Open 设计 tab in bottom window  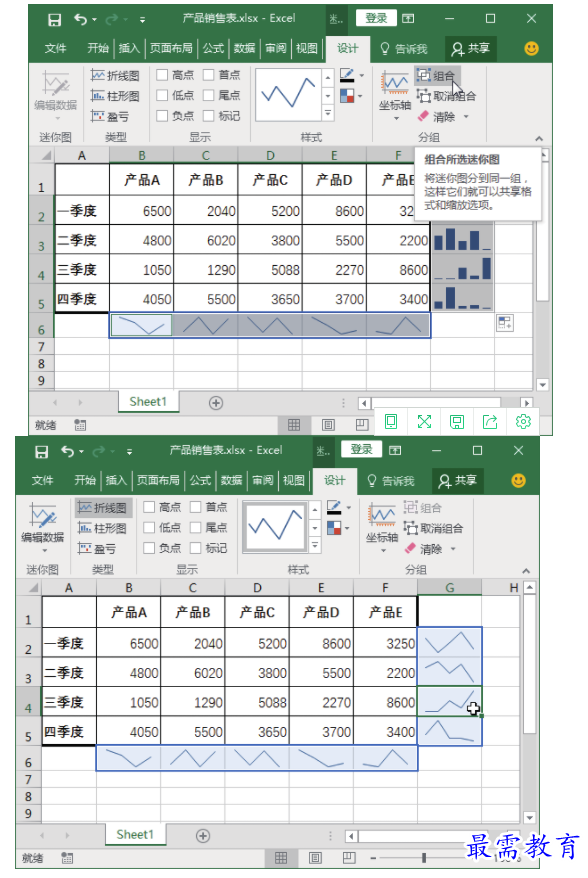[334, 480]
